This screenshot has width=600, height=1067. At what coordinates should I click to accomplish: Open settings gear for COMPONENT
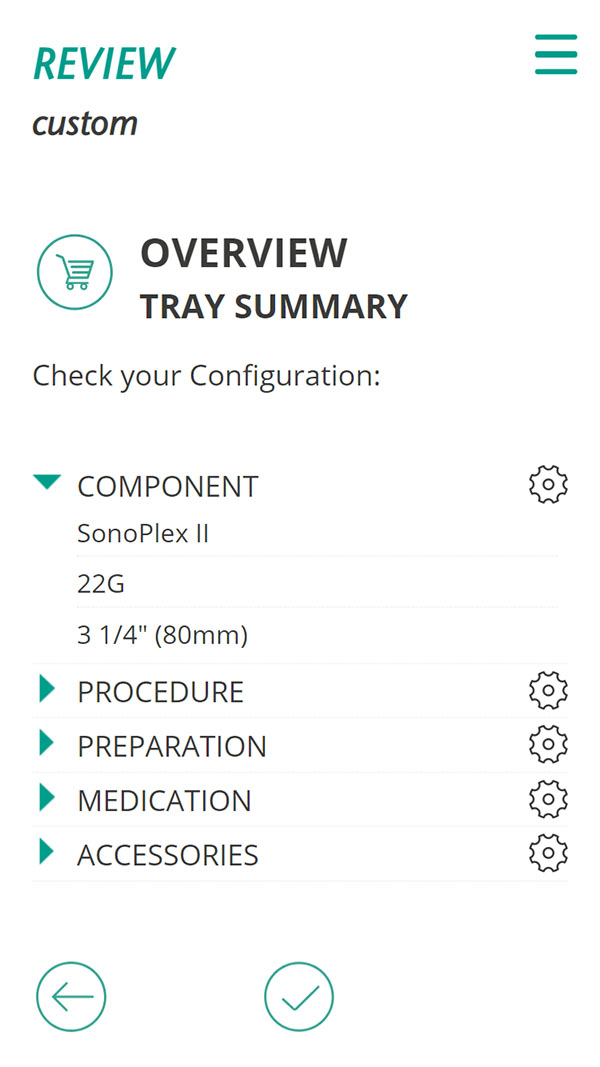[548, 485]
